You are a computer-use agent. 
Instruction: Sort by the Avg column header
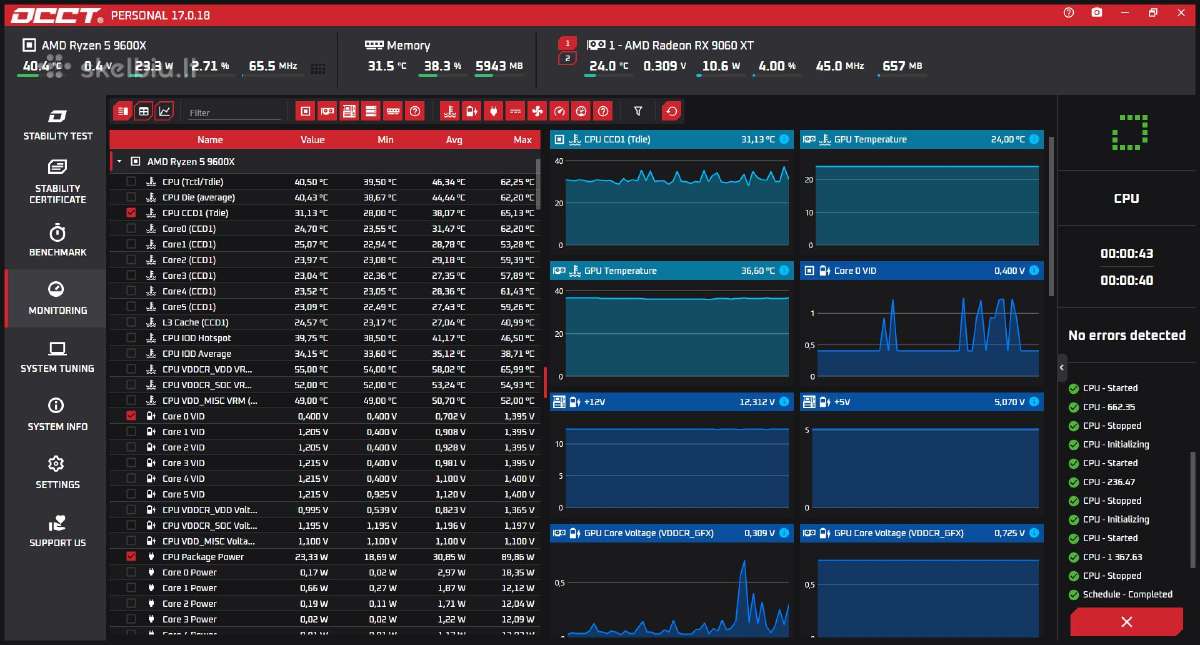point(454,140)
